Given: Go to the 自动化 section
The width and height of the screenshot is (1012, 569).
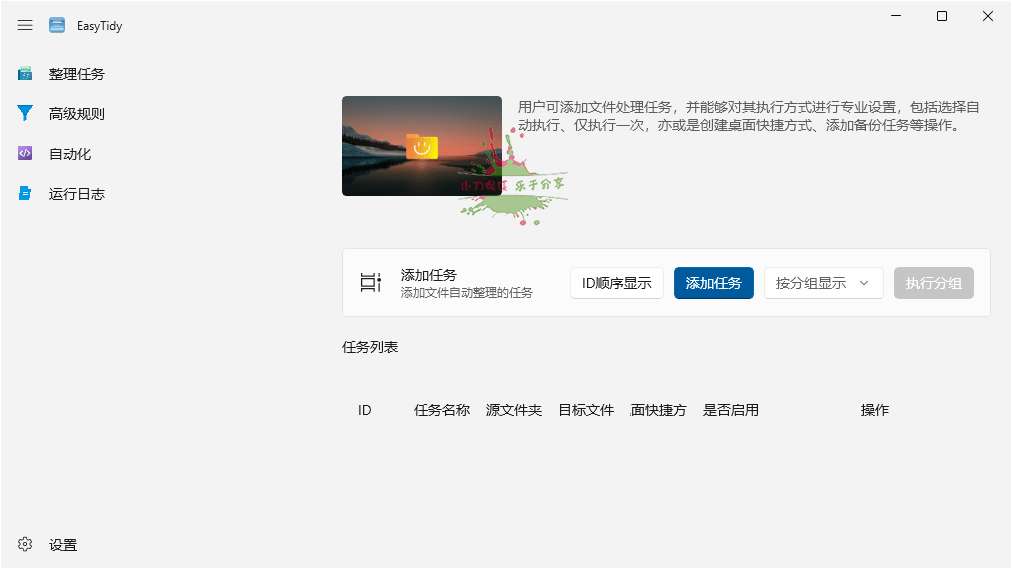Looking at the screenshot, I should coord(70,154).
